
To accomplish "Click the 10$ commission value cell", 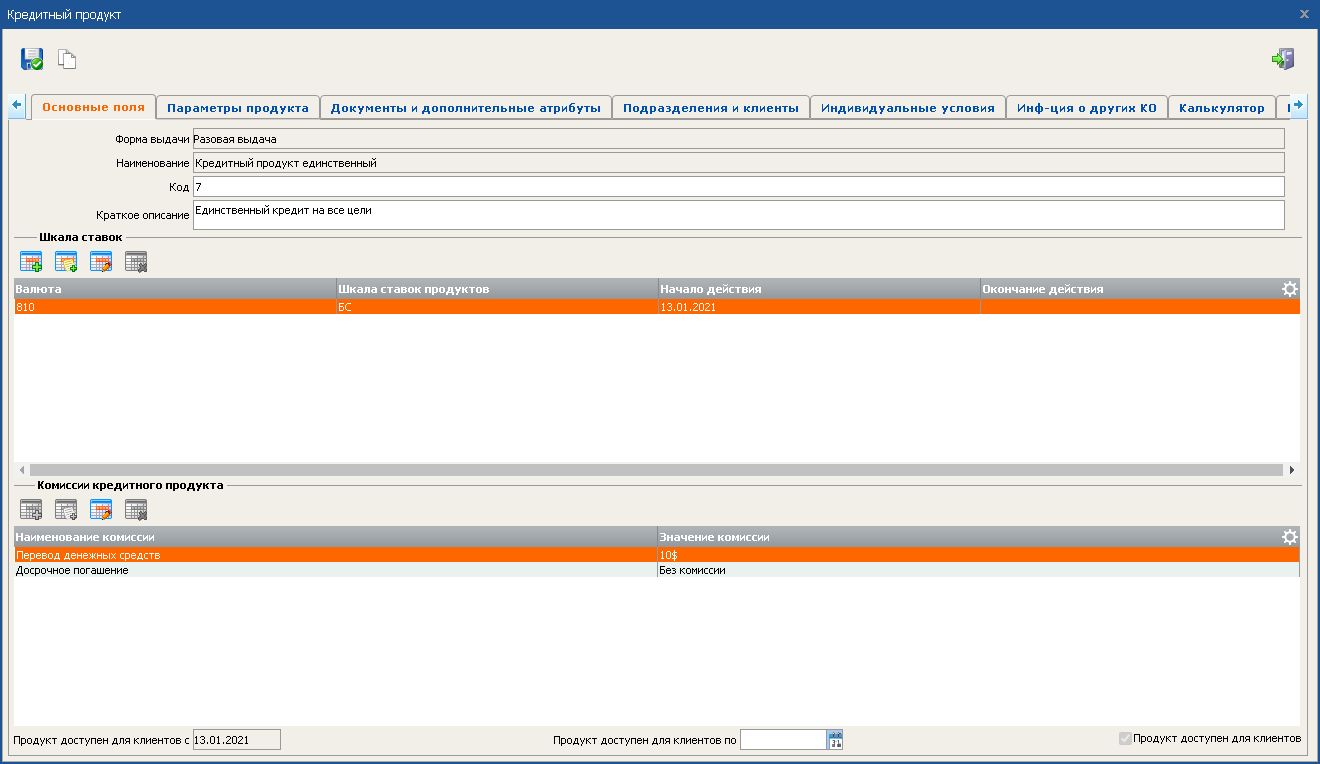I will tap(978, 555).
